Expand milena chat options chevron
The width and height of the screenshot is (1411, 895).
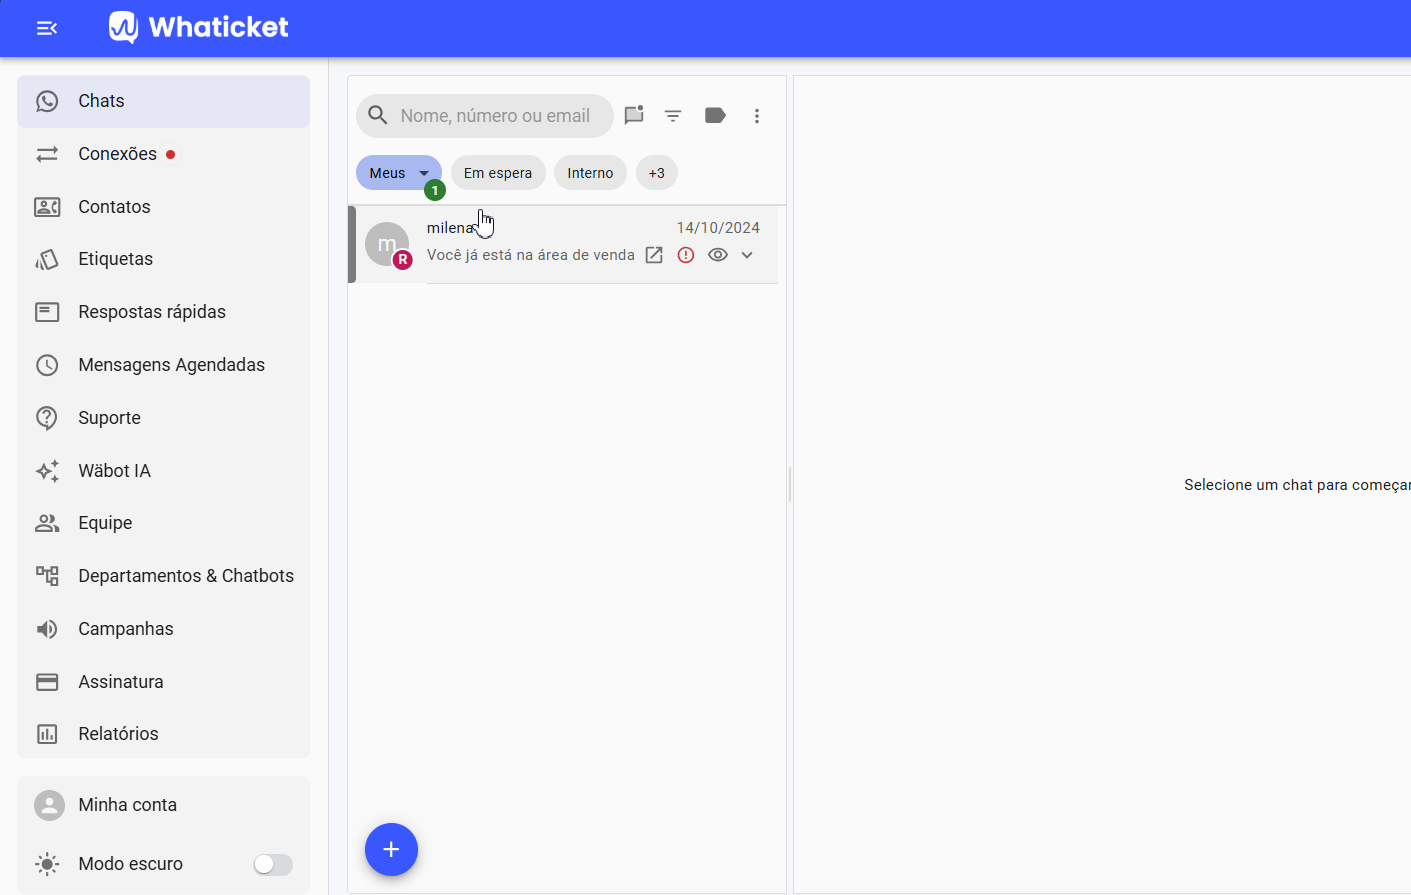tap(747, 255)
